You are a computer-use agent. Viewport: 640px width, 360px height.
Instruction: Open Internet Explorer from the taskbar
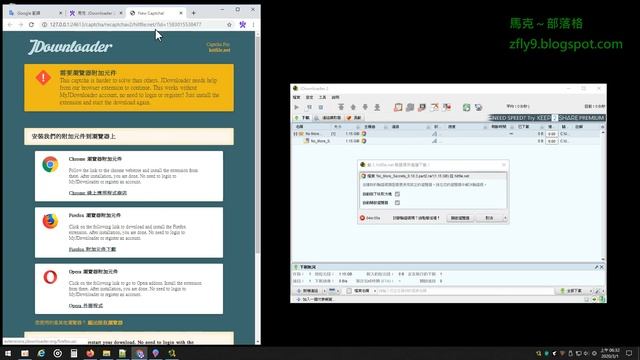pyautogui.click(x=41, y=353)
